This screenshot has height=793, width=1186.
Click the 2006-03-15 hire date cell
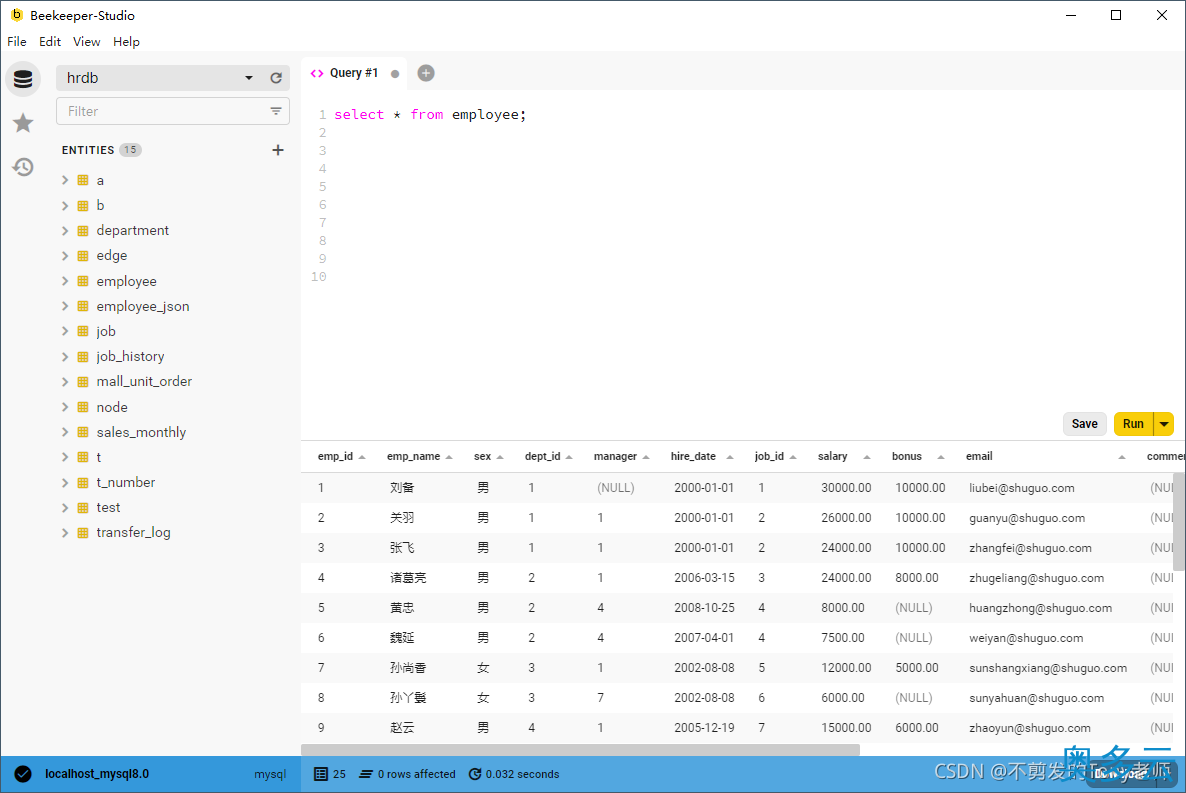click(x=704, y=578)
